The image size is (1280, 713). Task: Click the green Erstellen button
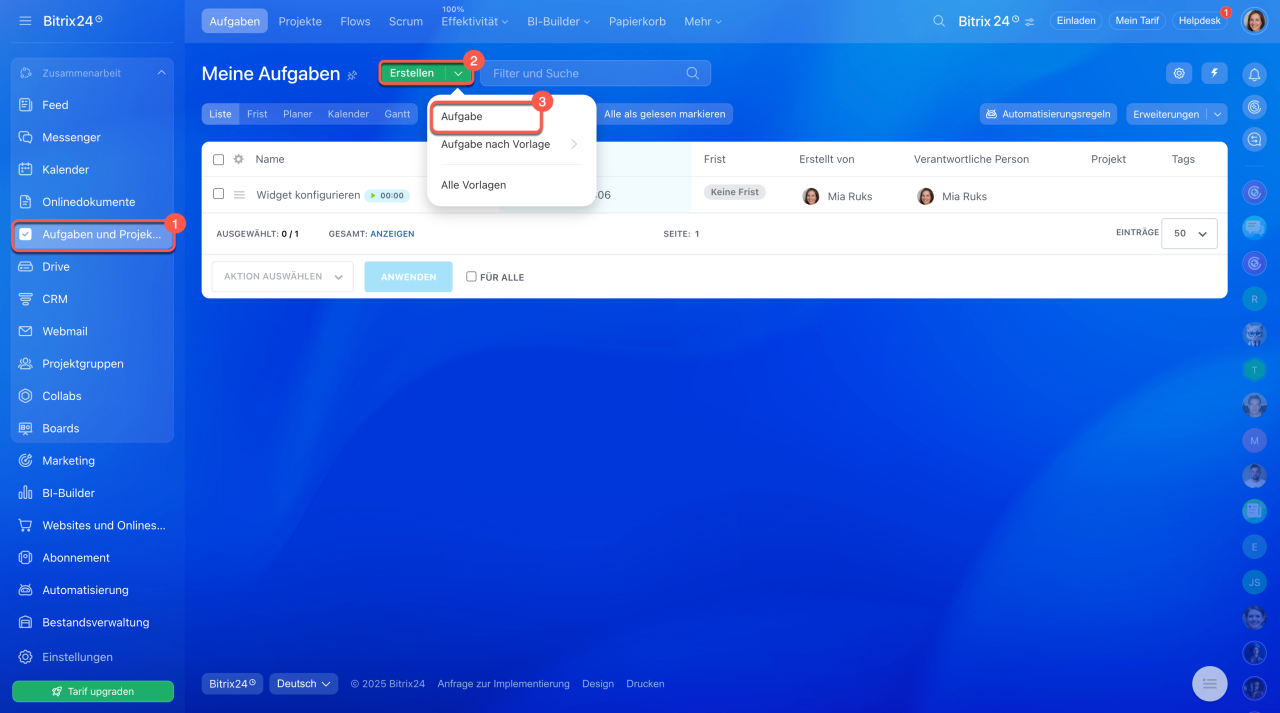(412, 73)
